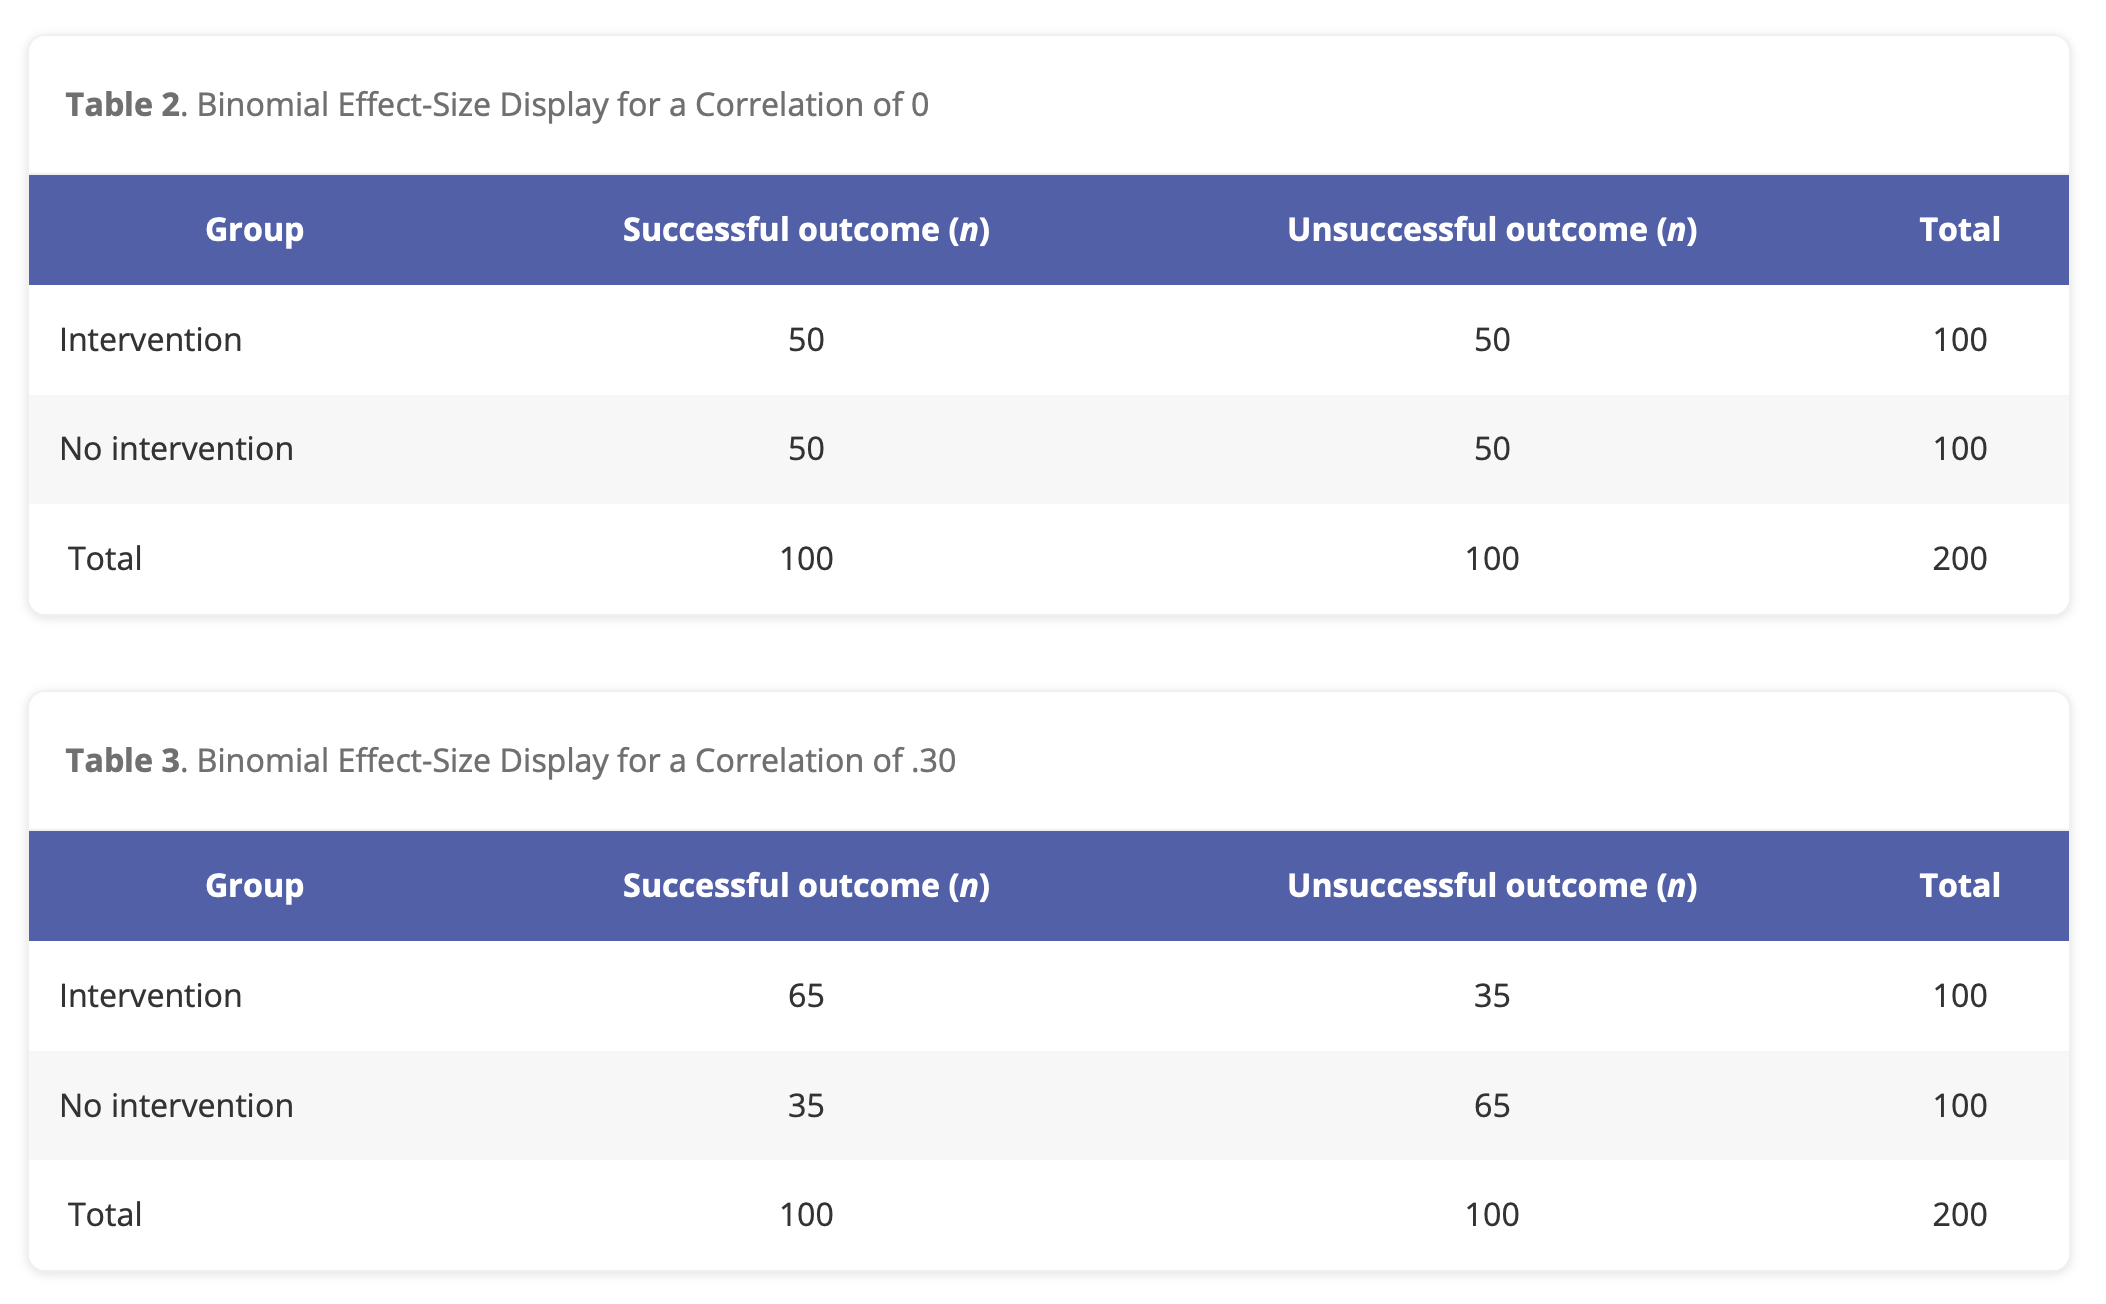Image resolution: width=2106 pixels, height=1304 pixels.
Task: Select Table 2's Total column header
Action: pos(1959,230)
